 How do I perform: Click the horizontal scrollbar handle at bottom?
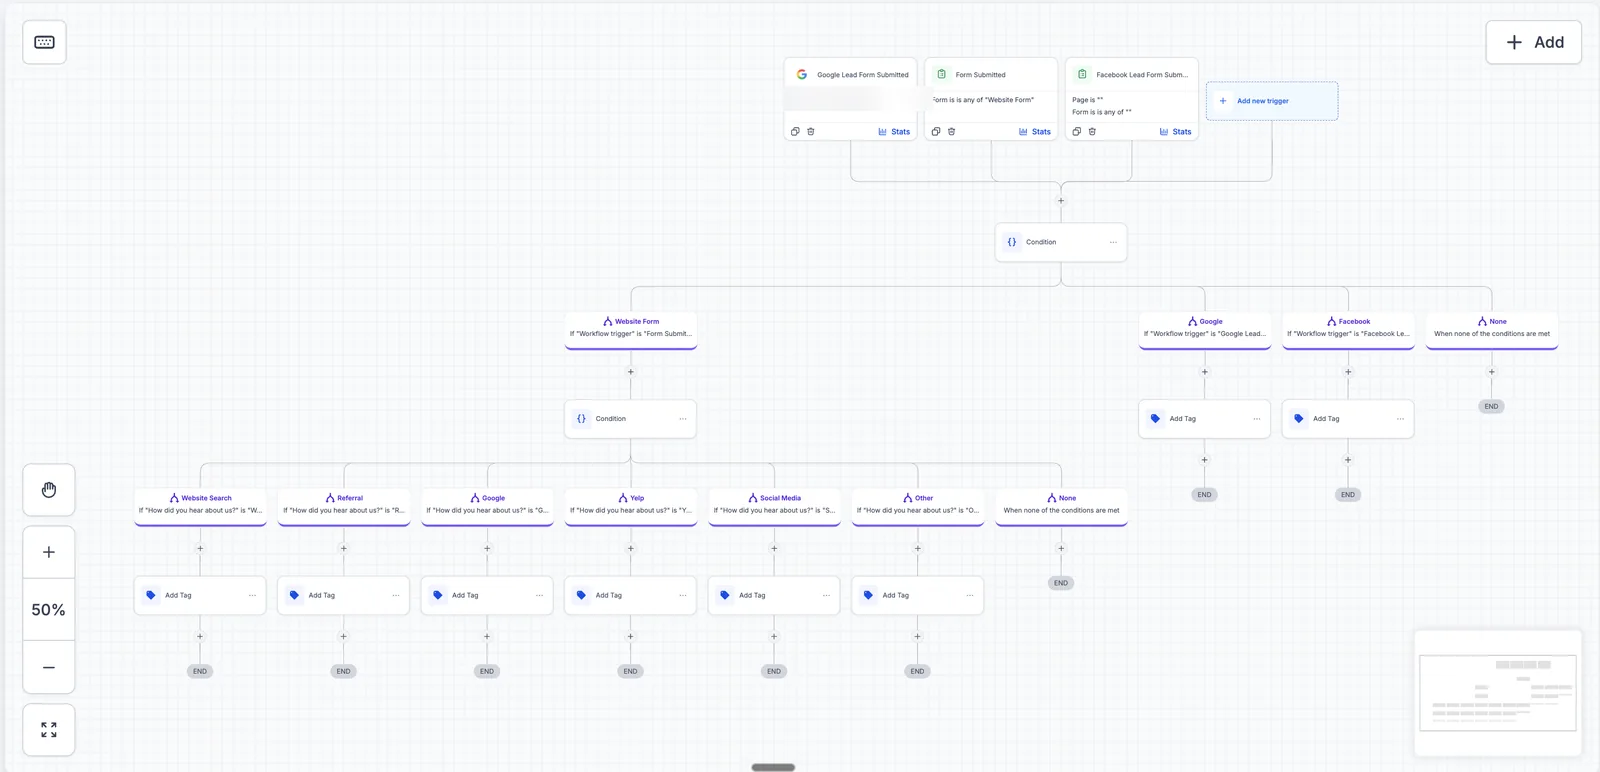point(773,767)
